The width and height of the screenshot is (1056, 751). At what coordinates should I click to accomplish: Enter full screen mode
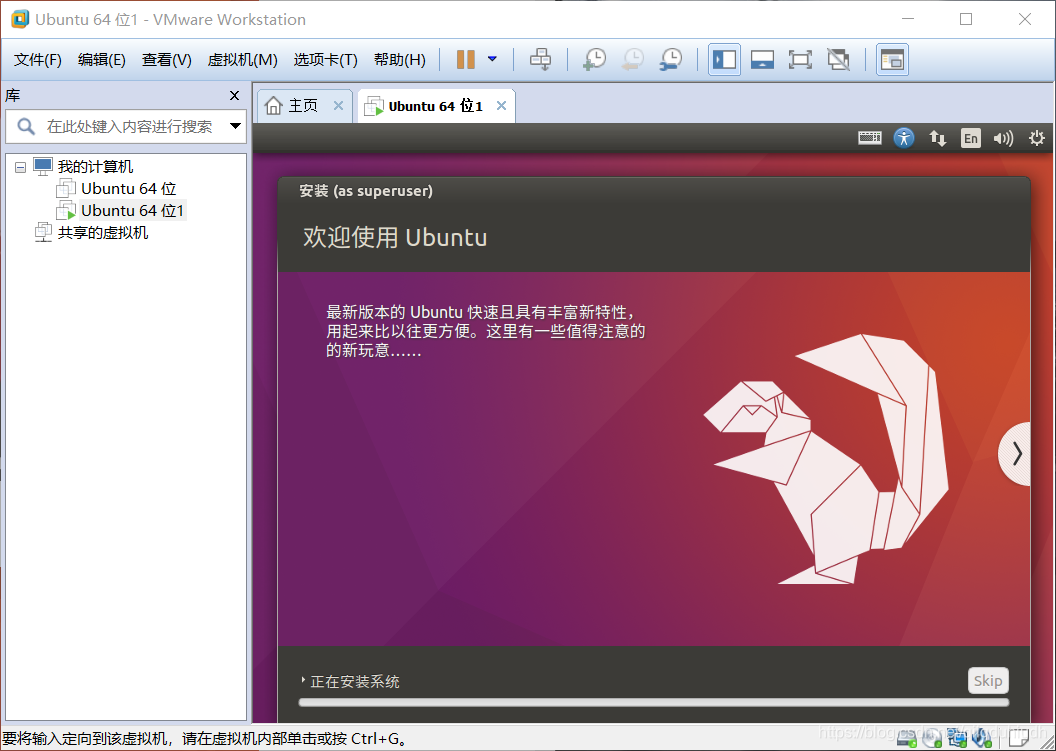coord(800,59)
